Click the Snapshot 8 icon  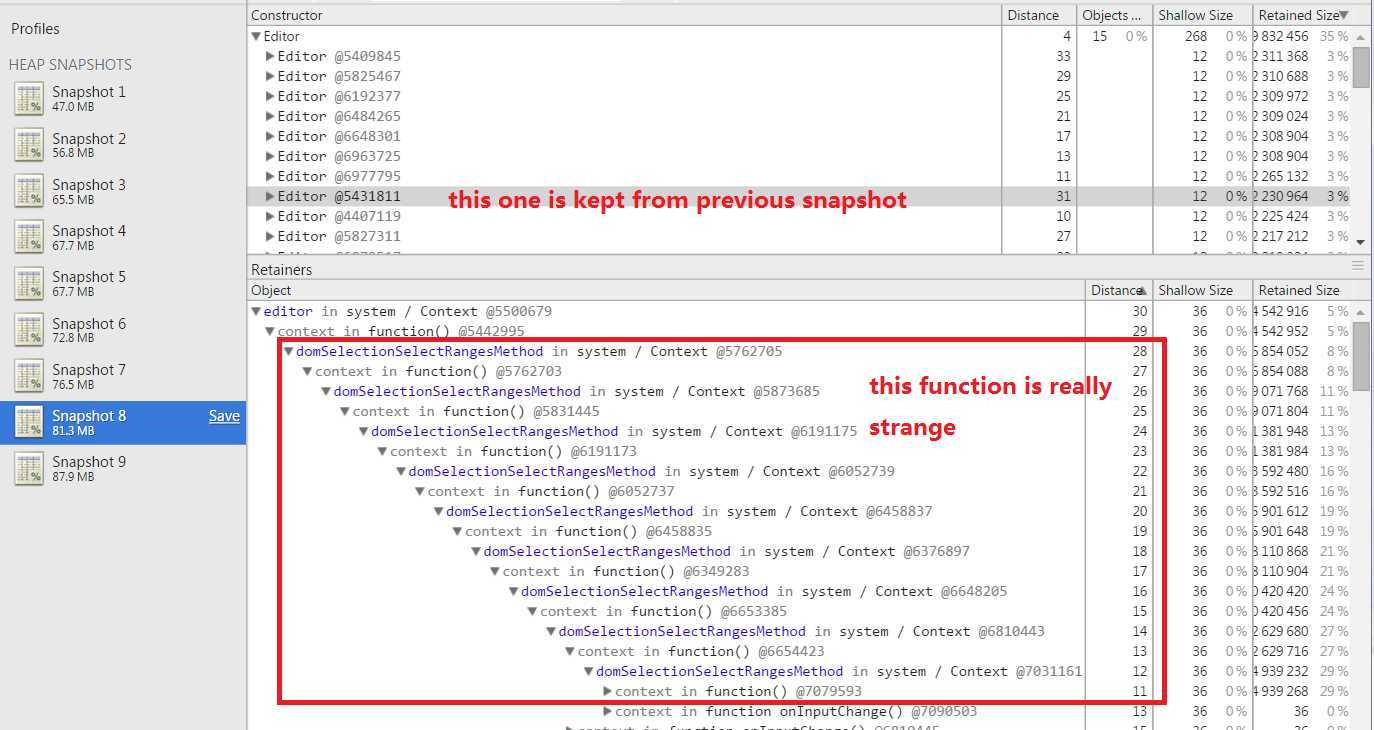pos(29,422)
